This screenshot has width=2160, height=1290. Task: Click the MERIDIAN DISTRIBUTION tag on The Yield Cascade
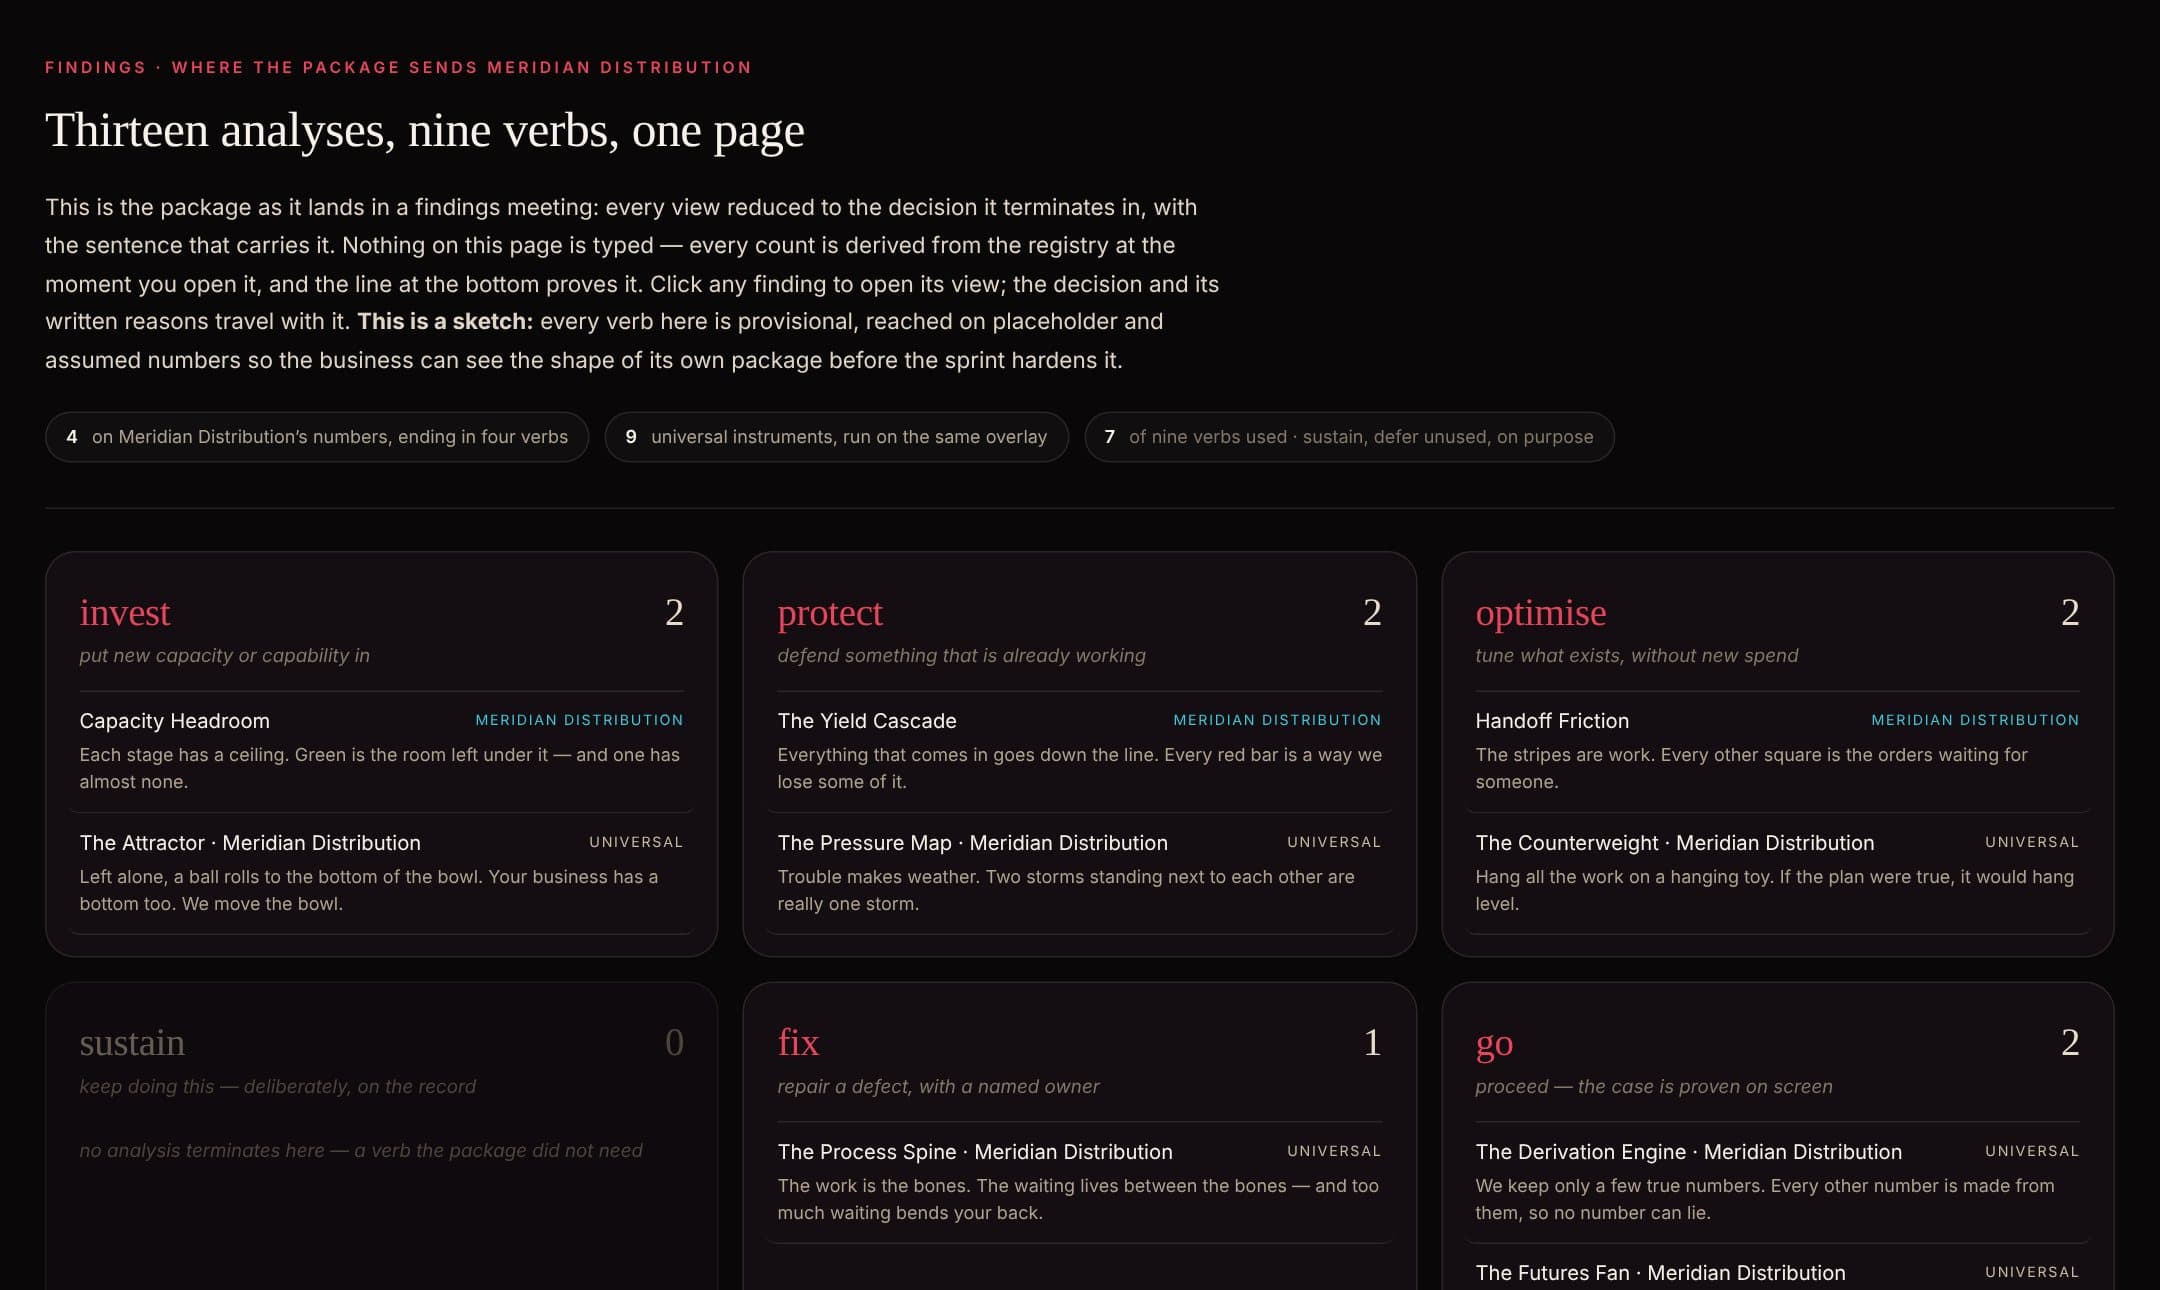(1277, 720)
